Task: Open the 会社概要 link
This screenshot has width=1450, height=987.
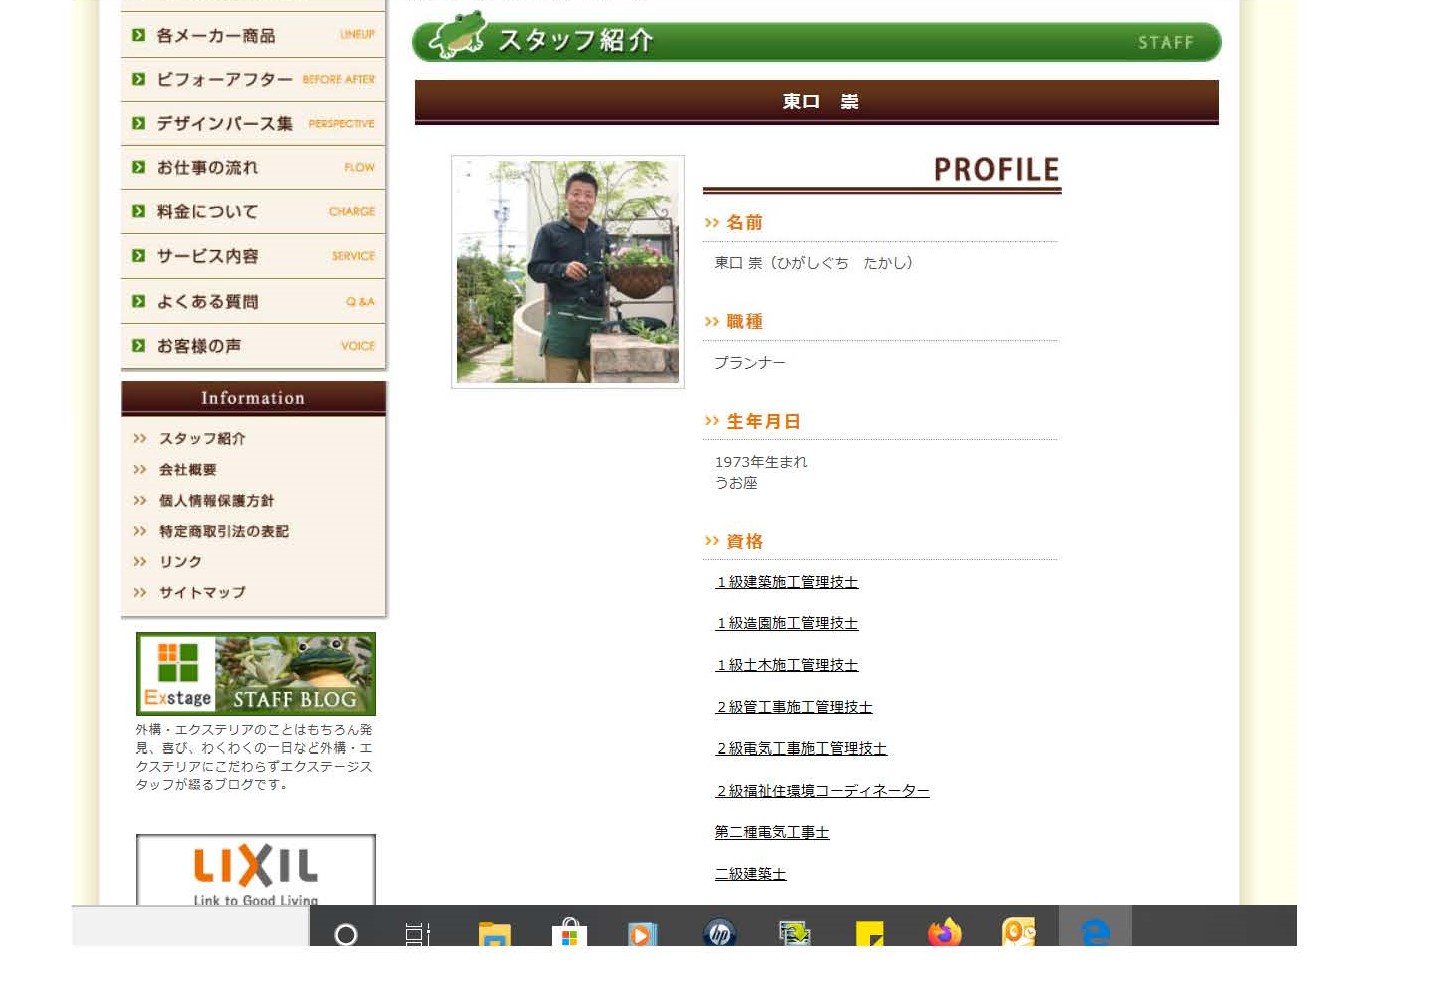Action: tap(188, 470)
